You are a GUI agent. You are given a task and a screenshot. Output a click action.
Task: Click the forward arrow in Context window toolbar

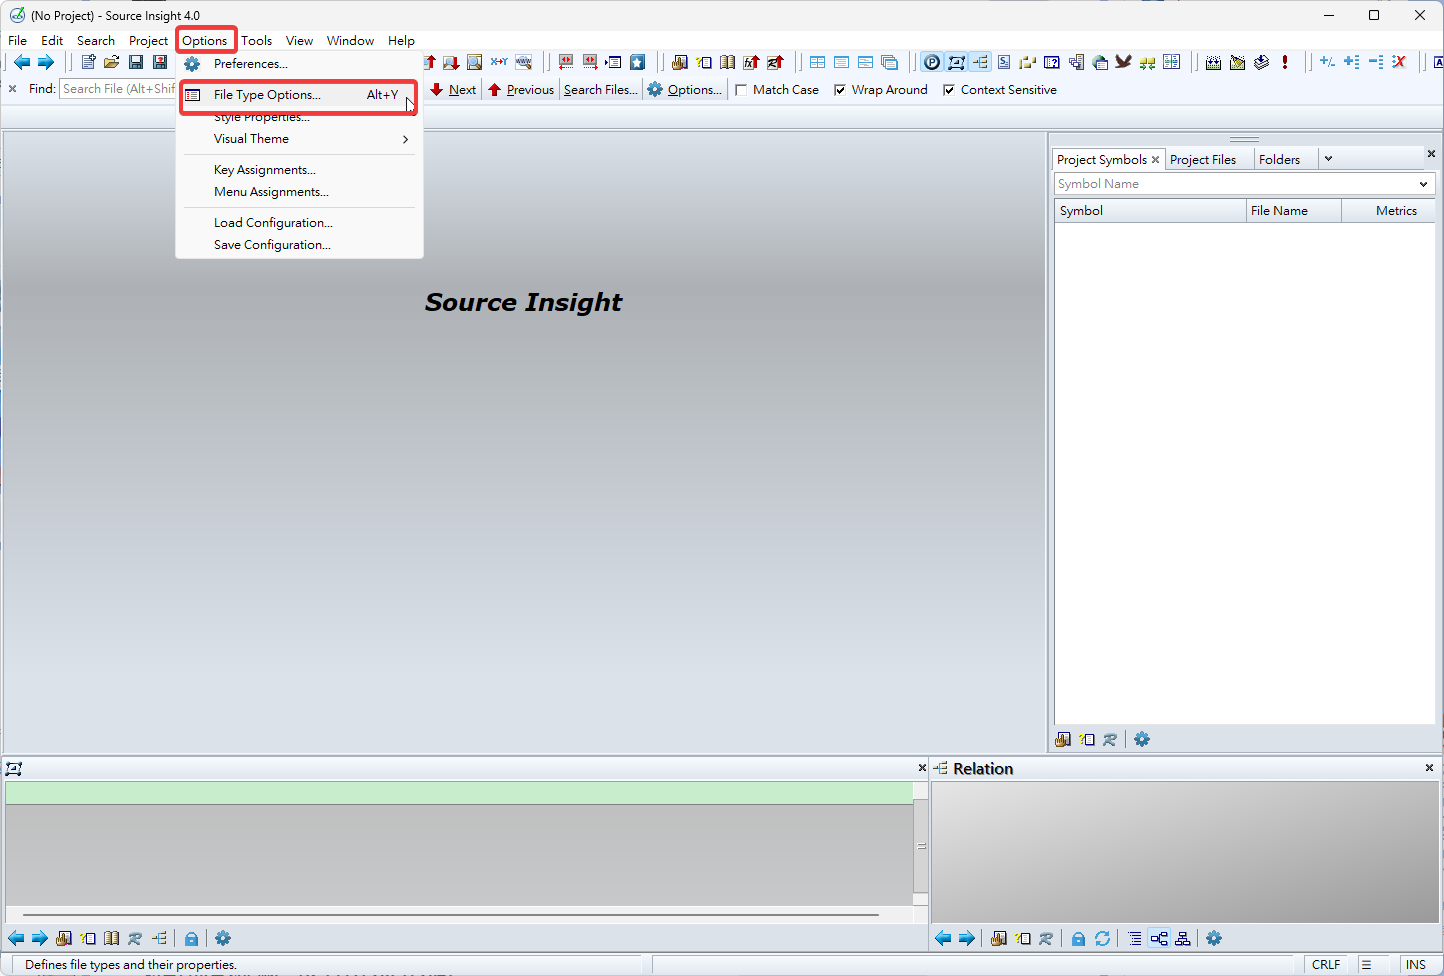coord(40,938)
